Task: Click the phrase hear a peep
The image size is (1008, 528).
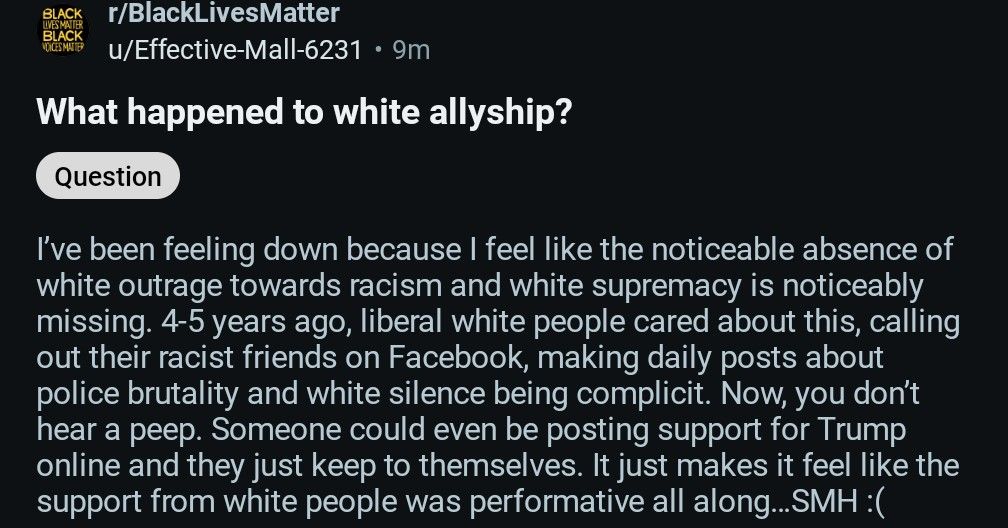Action: [120, 430]
